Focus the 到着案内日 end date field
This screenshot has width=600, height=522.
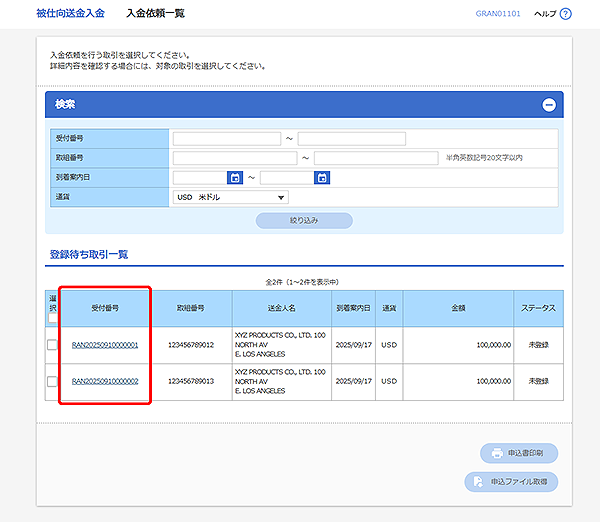[287, 178]
